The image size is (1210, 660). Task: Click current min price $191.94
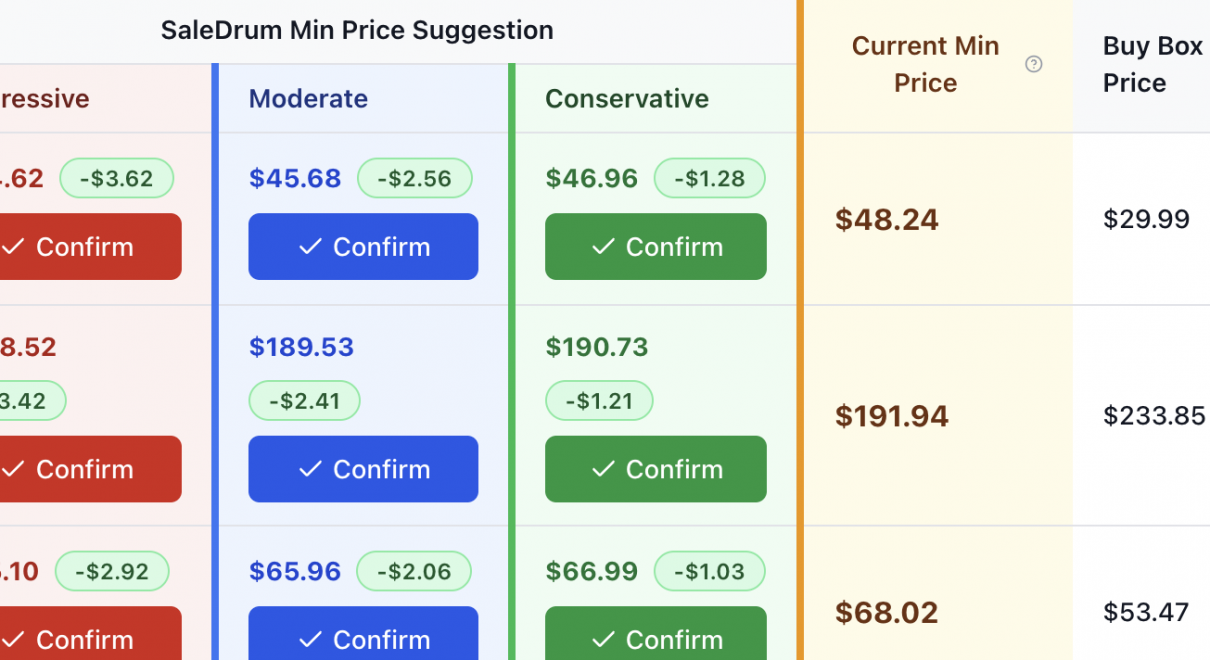[x=892, y=416]
